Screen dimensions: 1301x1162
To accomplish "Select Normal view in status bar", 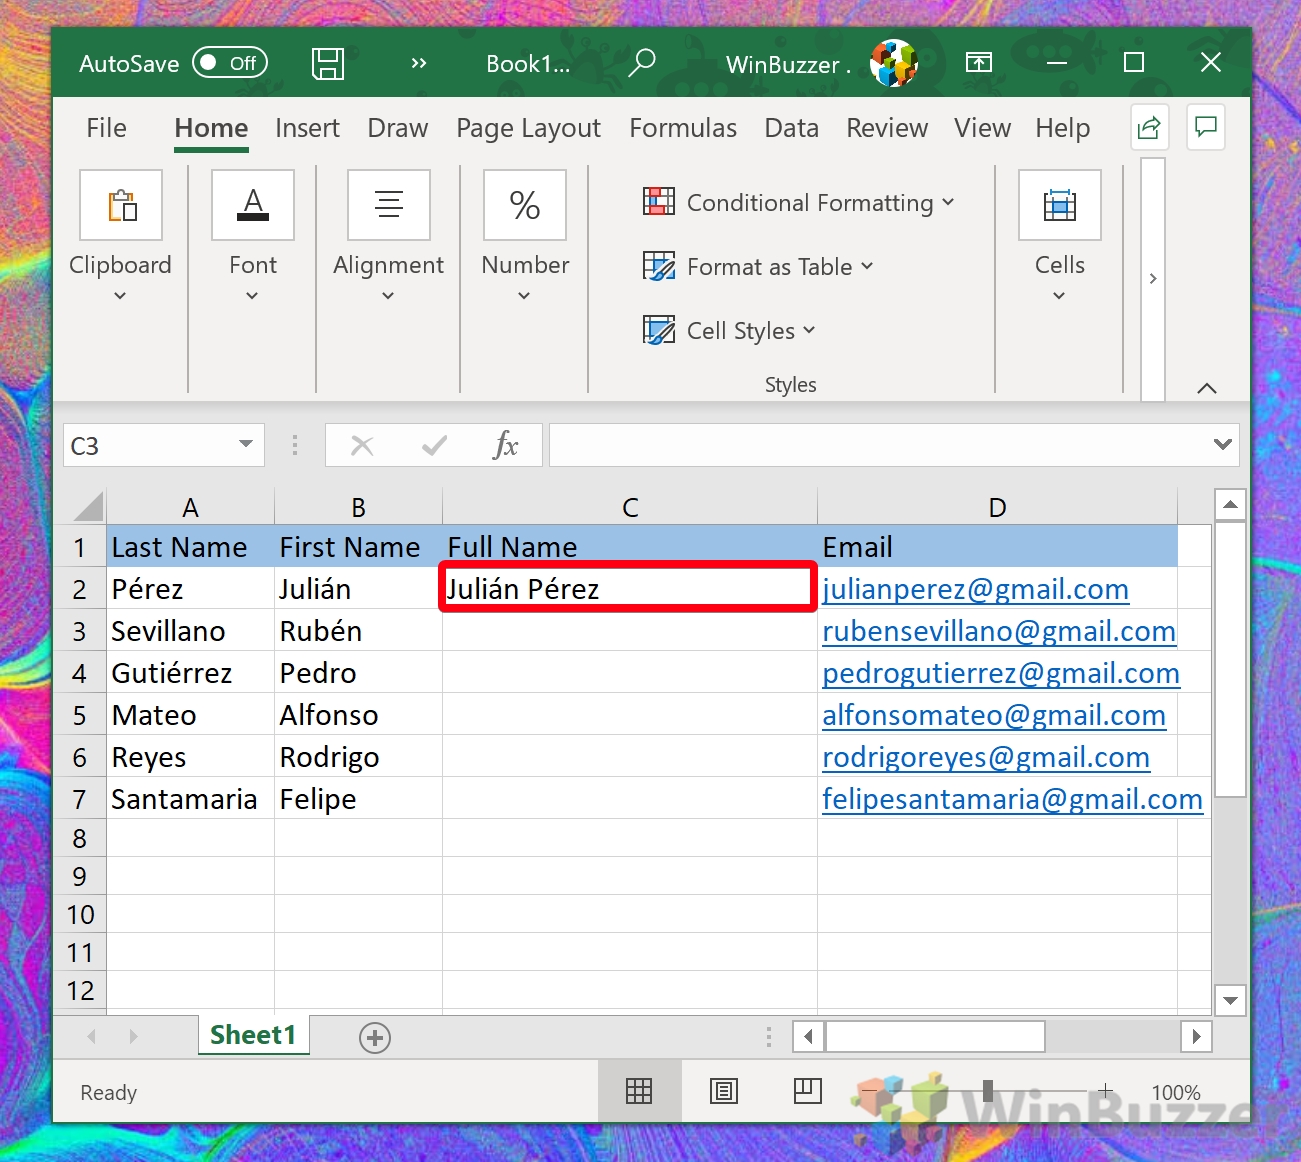I will click(639, 1091).
